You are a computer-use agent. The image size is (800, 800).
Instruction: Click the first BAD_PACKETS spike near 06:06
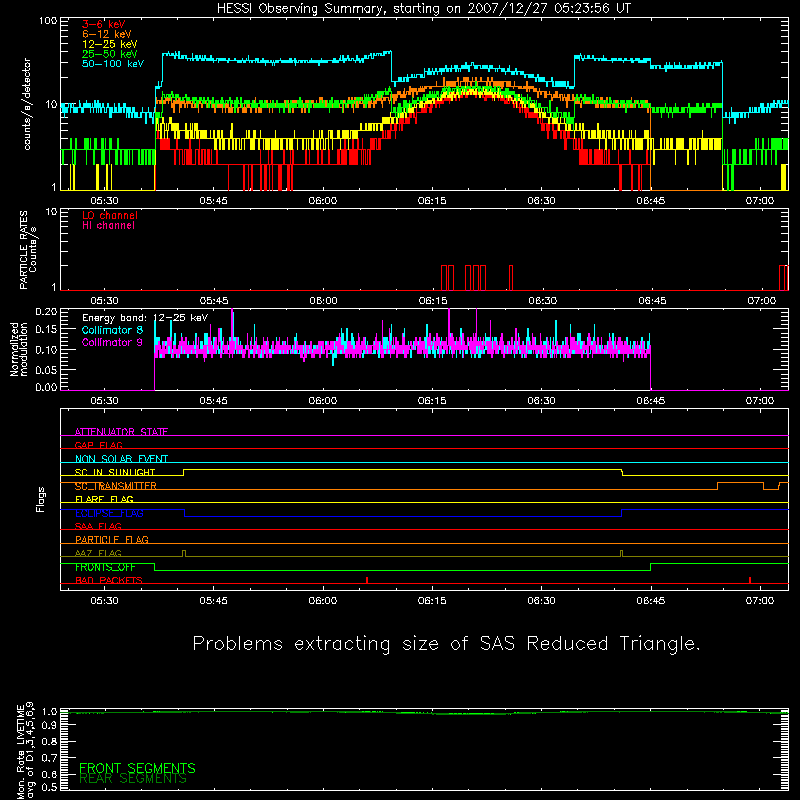pyautogui.click(x=367, y=580)
